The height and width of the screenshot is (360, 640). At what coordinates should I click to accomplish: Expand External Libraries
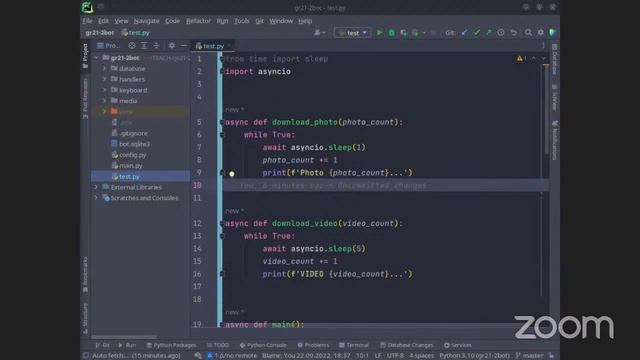point(96,187)
